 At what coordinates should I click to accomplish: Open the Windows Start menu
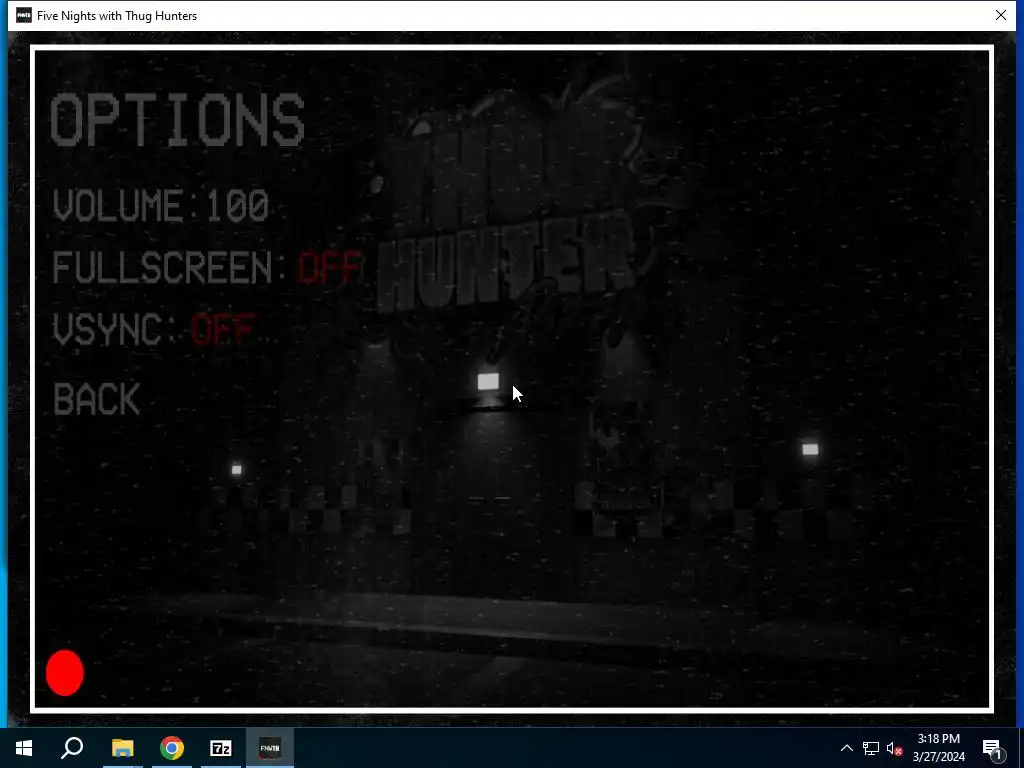(24, 748)
